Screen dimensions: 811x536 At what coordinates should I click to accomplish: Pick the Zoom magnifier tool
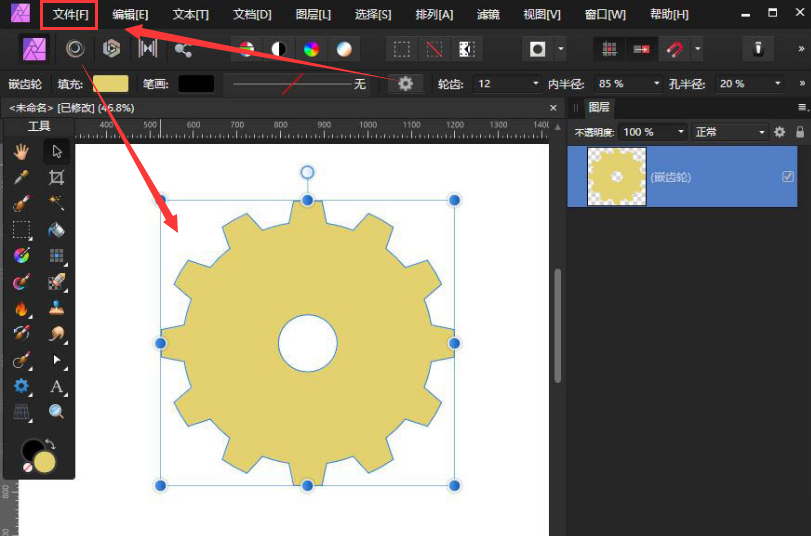57,411
